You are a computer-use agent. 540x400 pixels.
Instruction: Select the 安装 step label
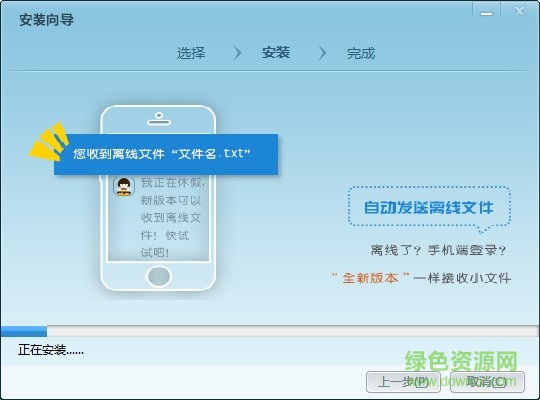tap(276, 53)
